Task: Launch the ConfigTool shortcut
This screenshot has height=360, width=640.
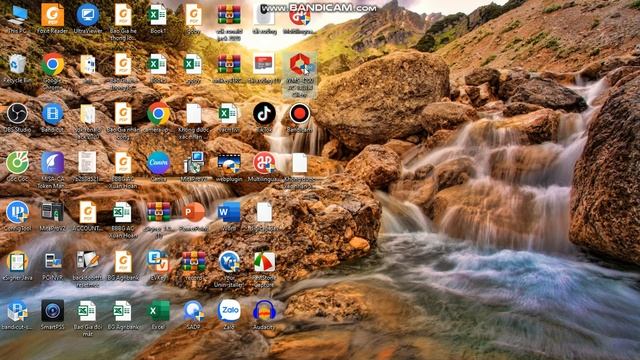Action: (17, 216)
